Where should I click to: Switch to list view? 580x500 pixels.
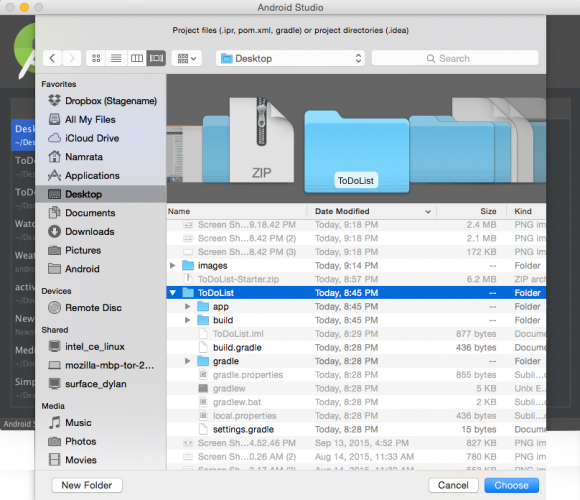click(116, 58)
